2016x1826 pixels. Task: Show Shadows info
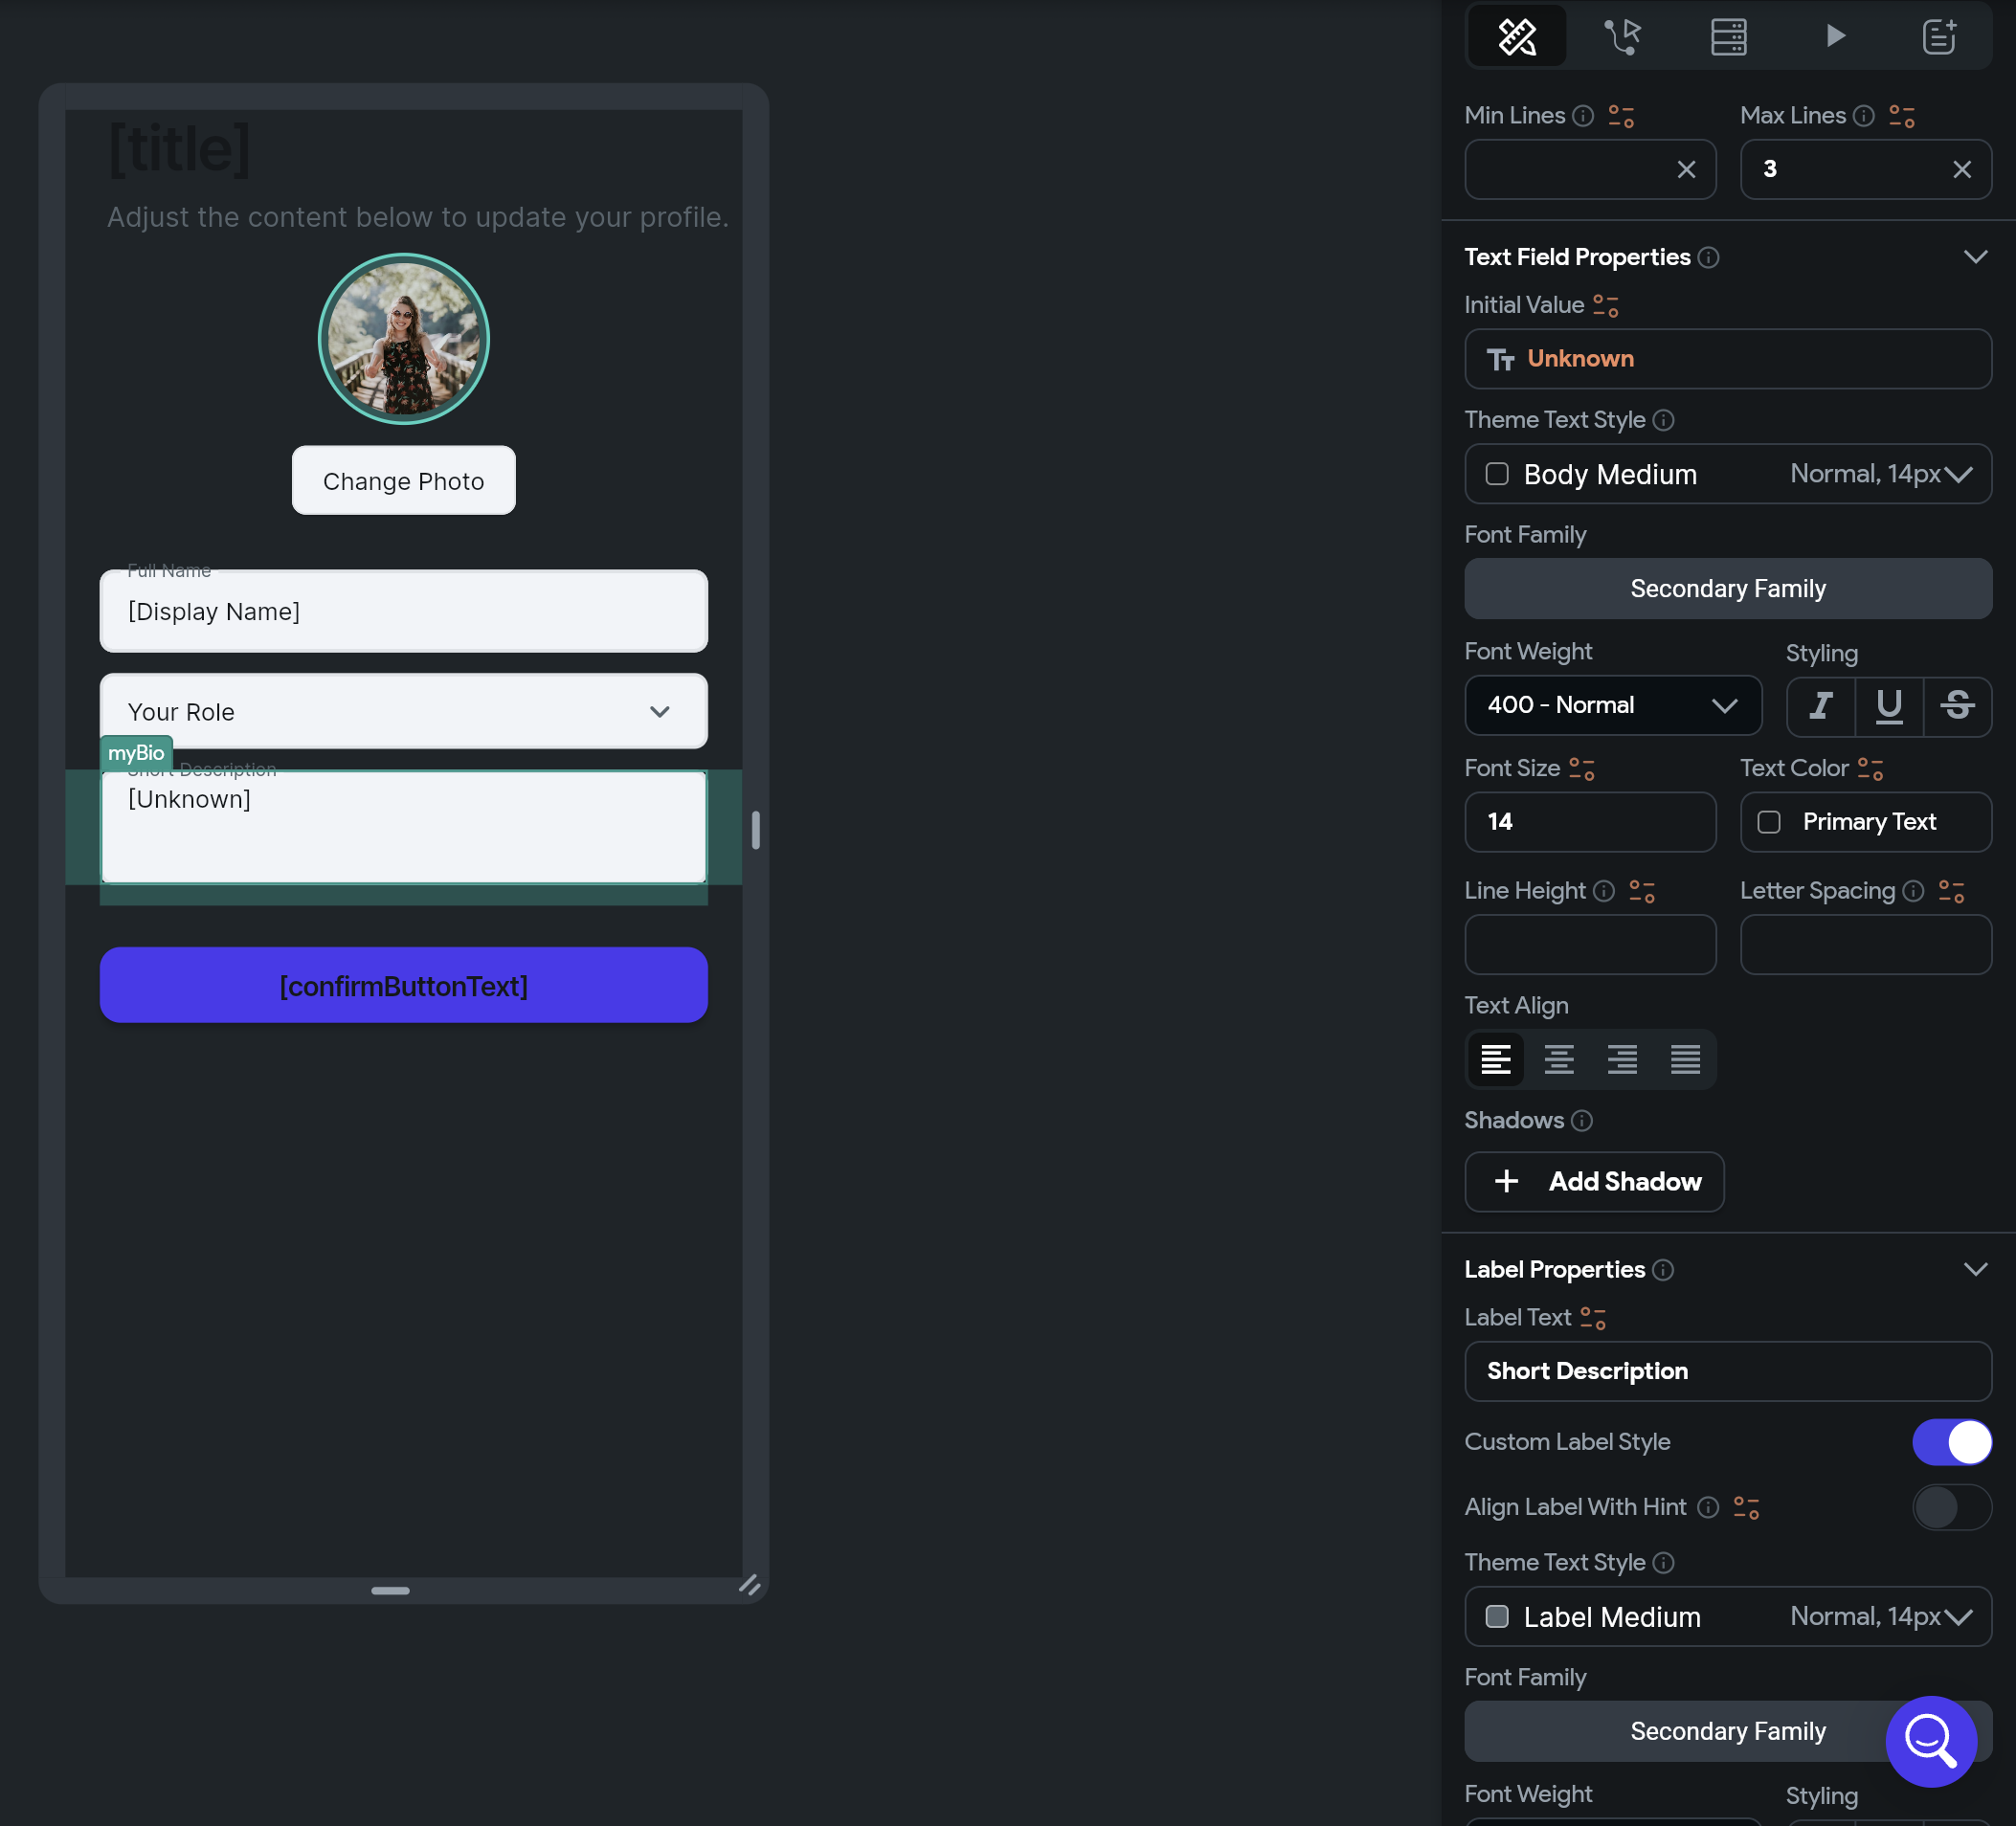tap(1581, 1121)
